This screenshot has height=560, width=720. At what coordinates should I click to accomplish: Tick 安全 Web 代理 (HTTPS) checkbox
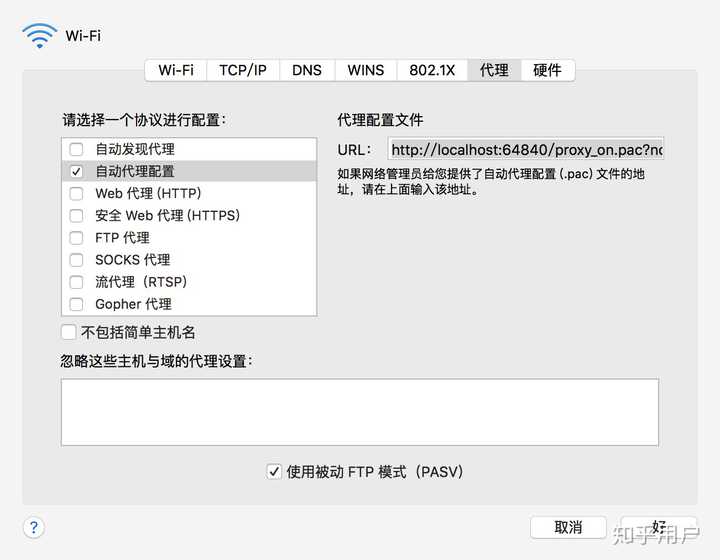[76, 215]
